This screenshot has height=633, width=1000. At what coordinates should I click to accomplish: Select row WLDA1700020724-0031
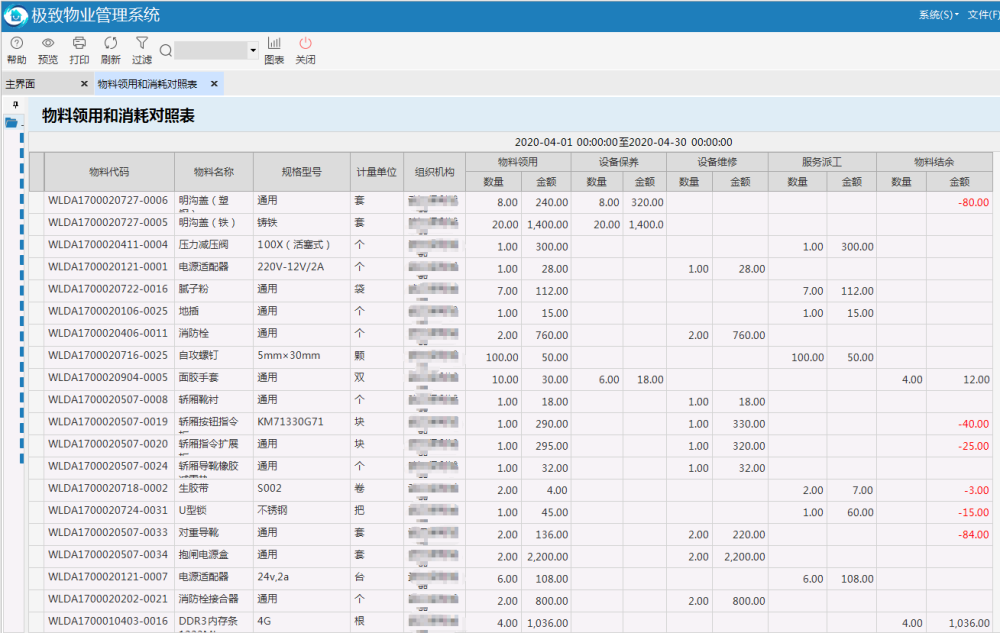511,512
